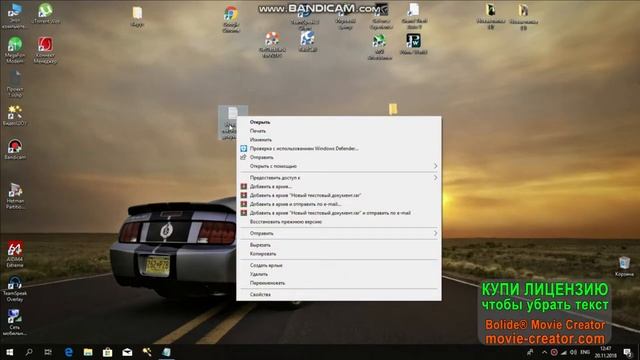
Task: Open the red Коннект Менеджер shortcut
Action: pos(45,50)
